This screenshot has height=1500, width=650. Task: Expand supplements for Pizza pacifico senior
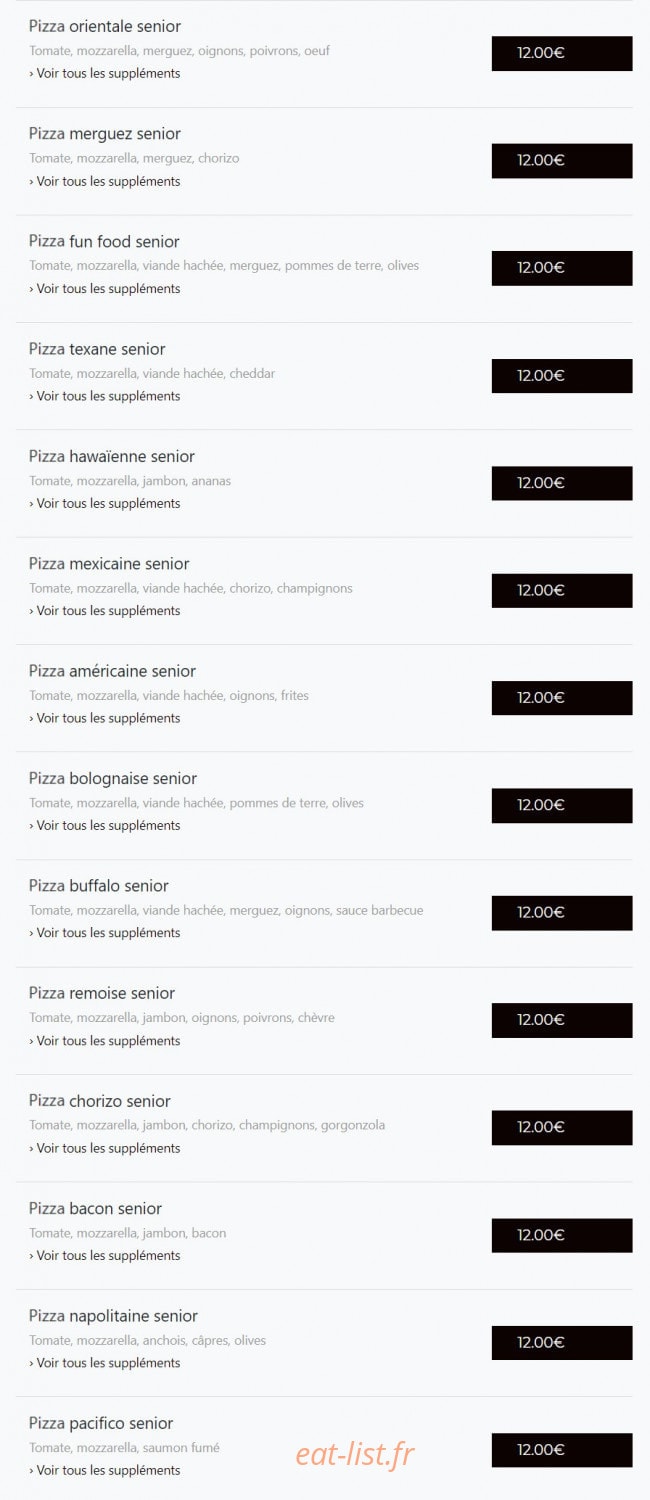pyautogui.click(x=105, y=1470)
